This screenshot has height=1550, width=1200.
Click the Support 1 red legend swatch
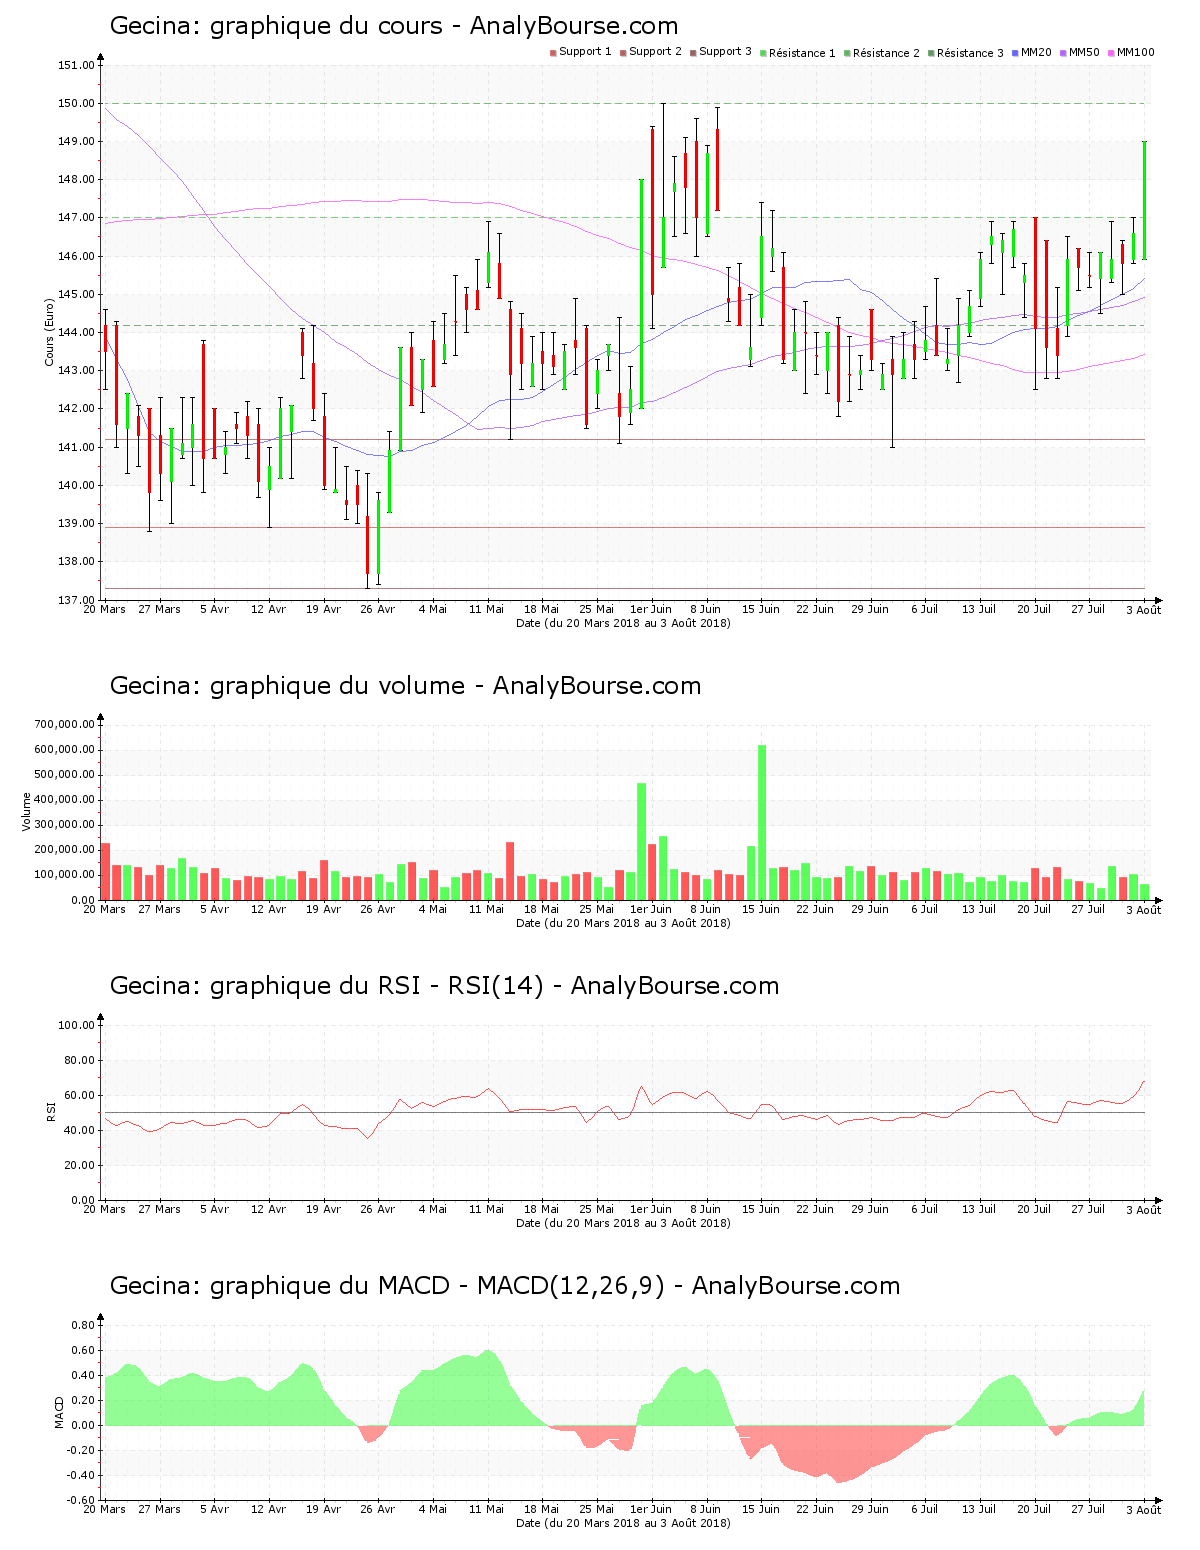click(x=553, y=52)
